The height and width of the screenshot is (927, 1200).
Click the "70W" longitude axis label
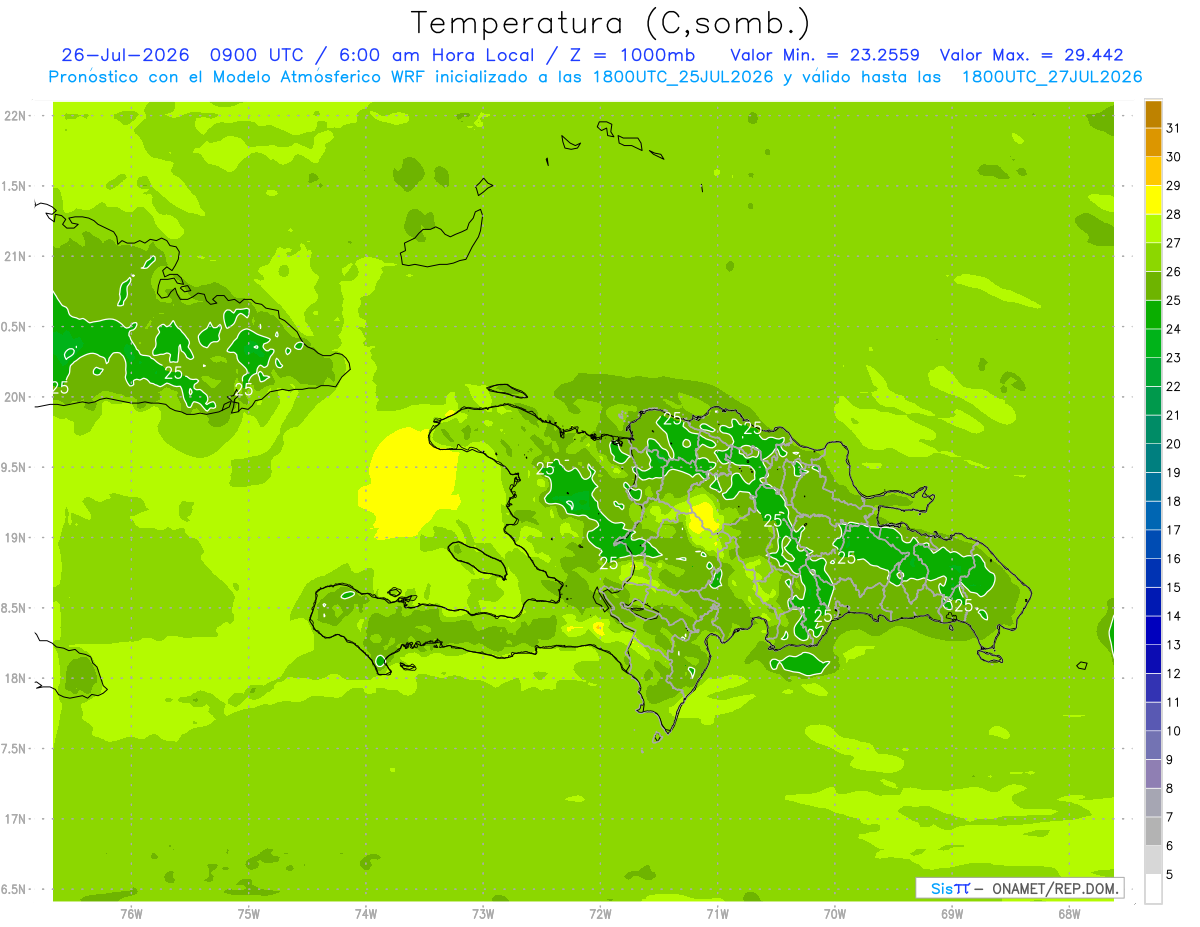[835, 914]
